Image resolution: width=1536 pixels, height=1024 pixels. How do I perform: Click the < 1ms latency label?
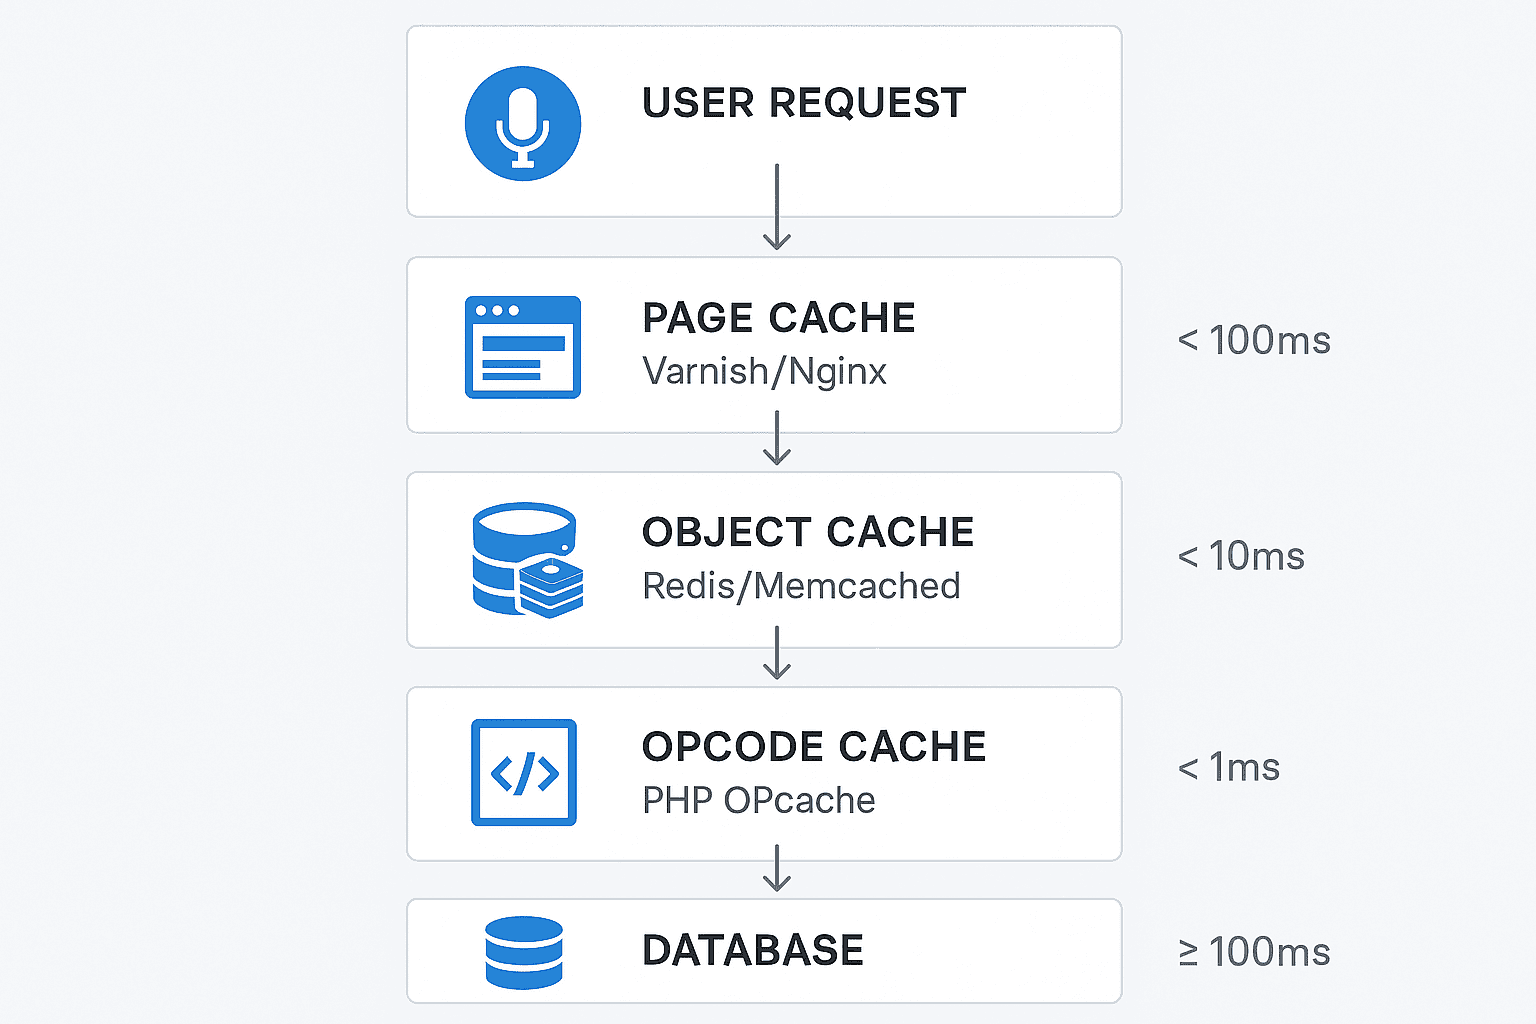pyautogui.click(x=1229, y=768)
